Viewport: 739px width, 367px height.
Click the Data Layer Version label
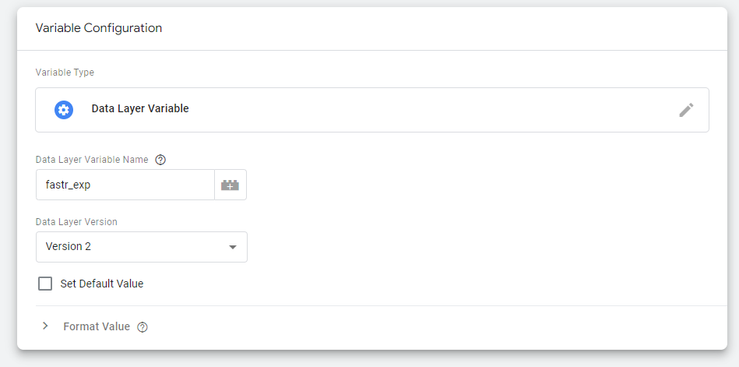tap(76, 222)
